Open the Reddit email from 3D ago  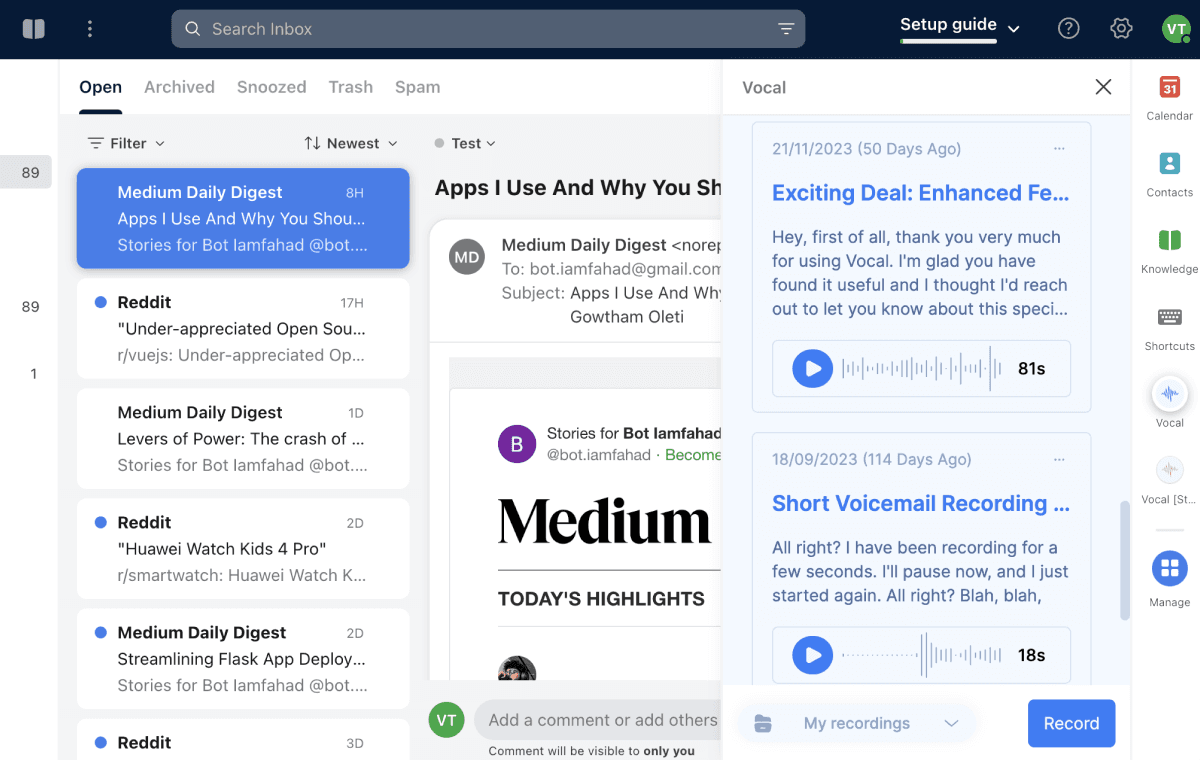coord(243,739)
